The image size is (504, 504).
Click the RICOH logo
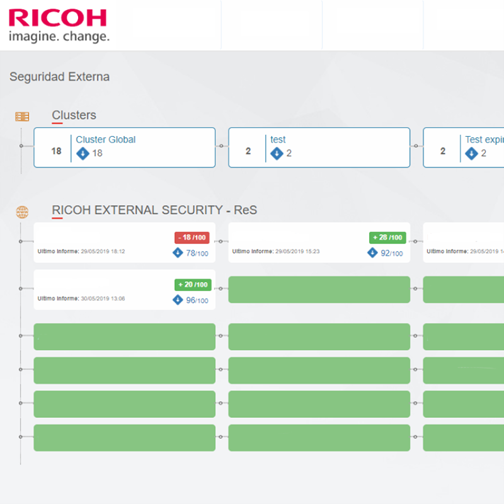click(59, 26)
